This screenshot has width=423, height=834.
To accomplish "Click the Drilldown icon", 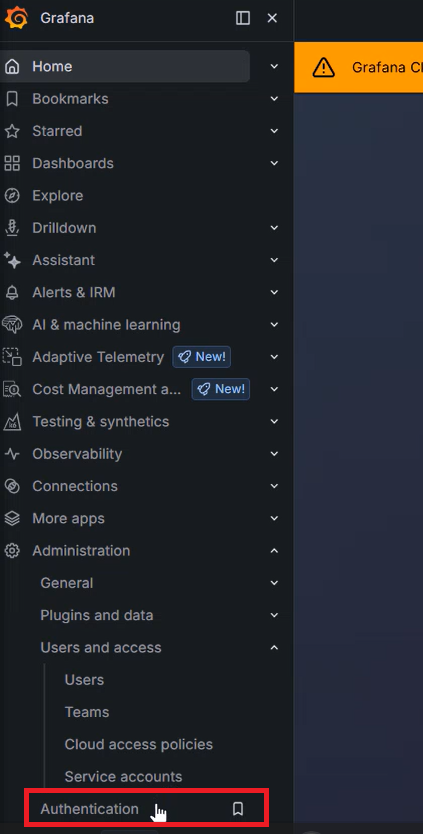I will tap(12, 228).
